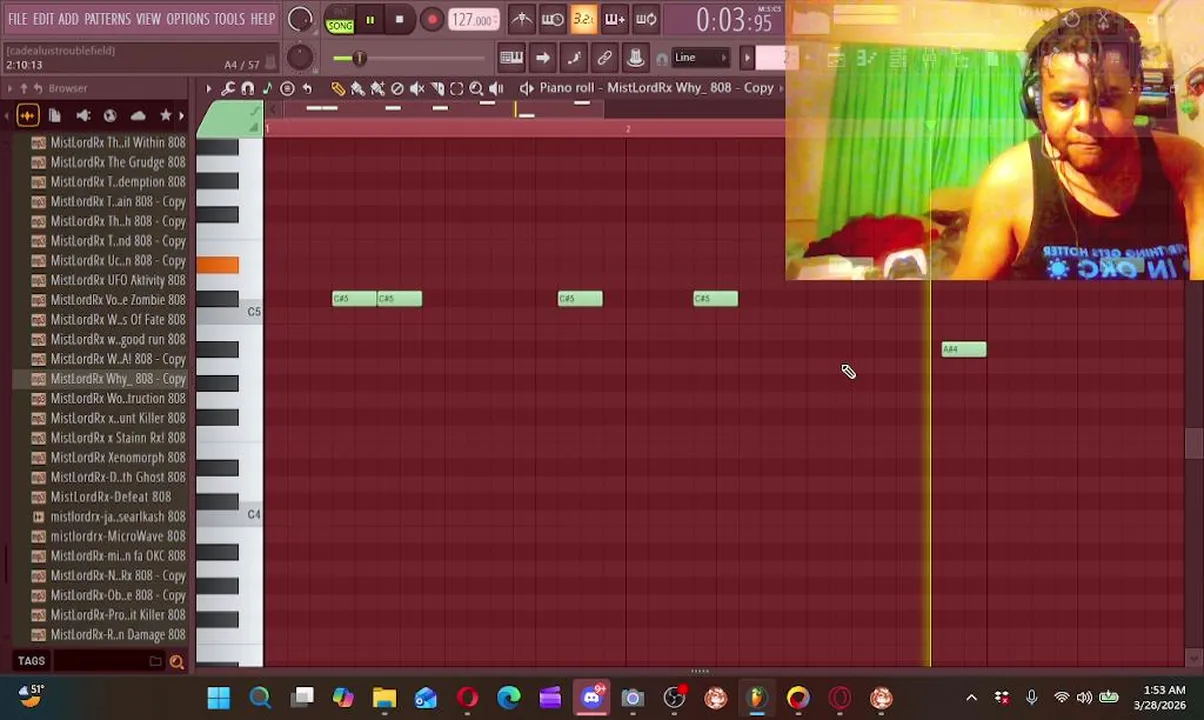Open the PATTERNS menu
This screenshot has width=1204, height=720.
[107, 19]
